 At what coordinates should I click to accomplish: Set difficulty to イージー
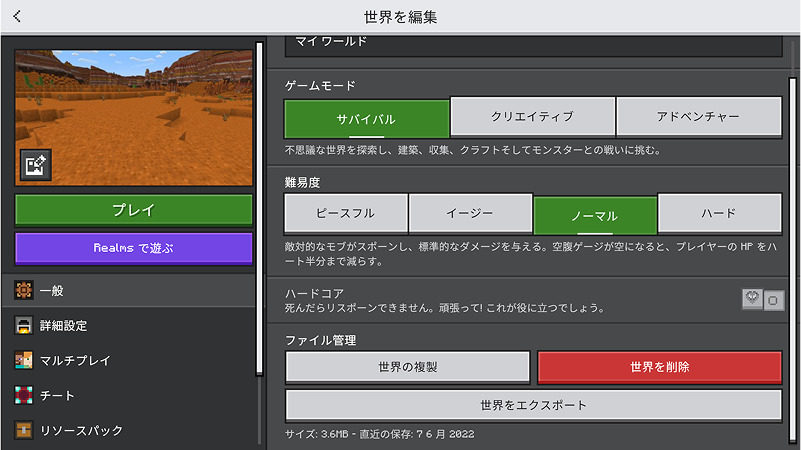[470, 213]
